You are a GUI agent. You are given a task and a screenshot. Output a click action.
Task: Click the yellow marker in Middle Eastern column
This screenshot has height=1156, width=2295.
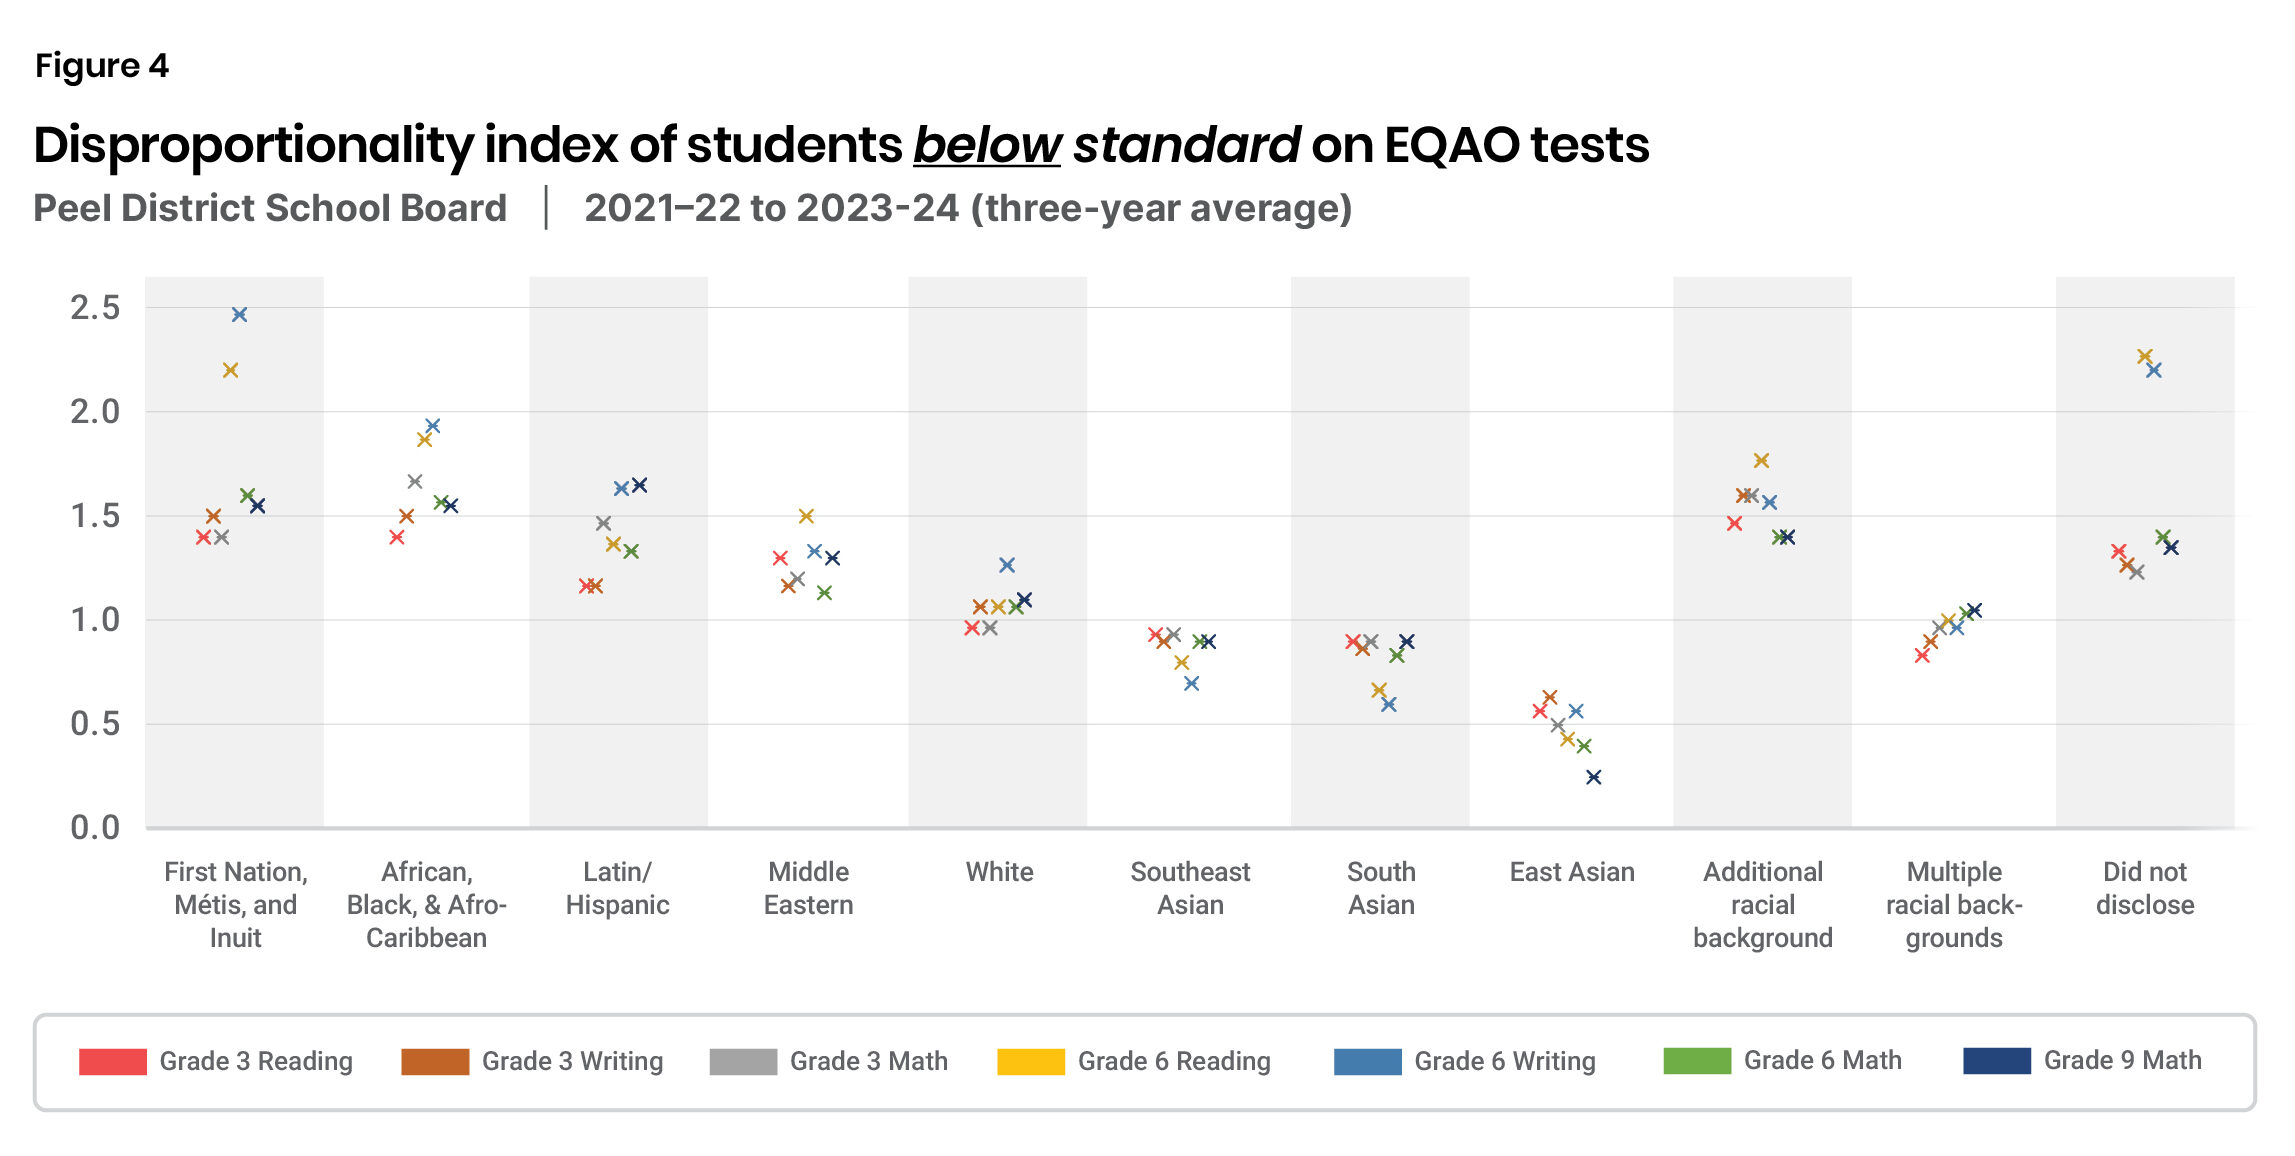tap(806, 516)
